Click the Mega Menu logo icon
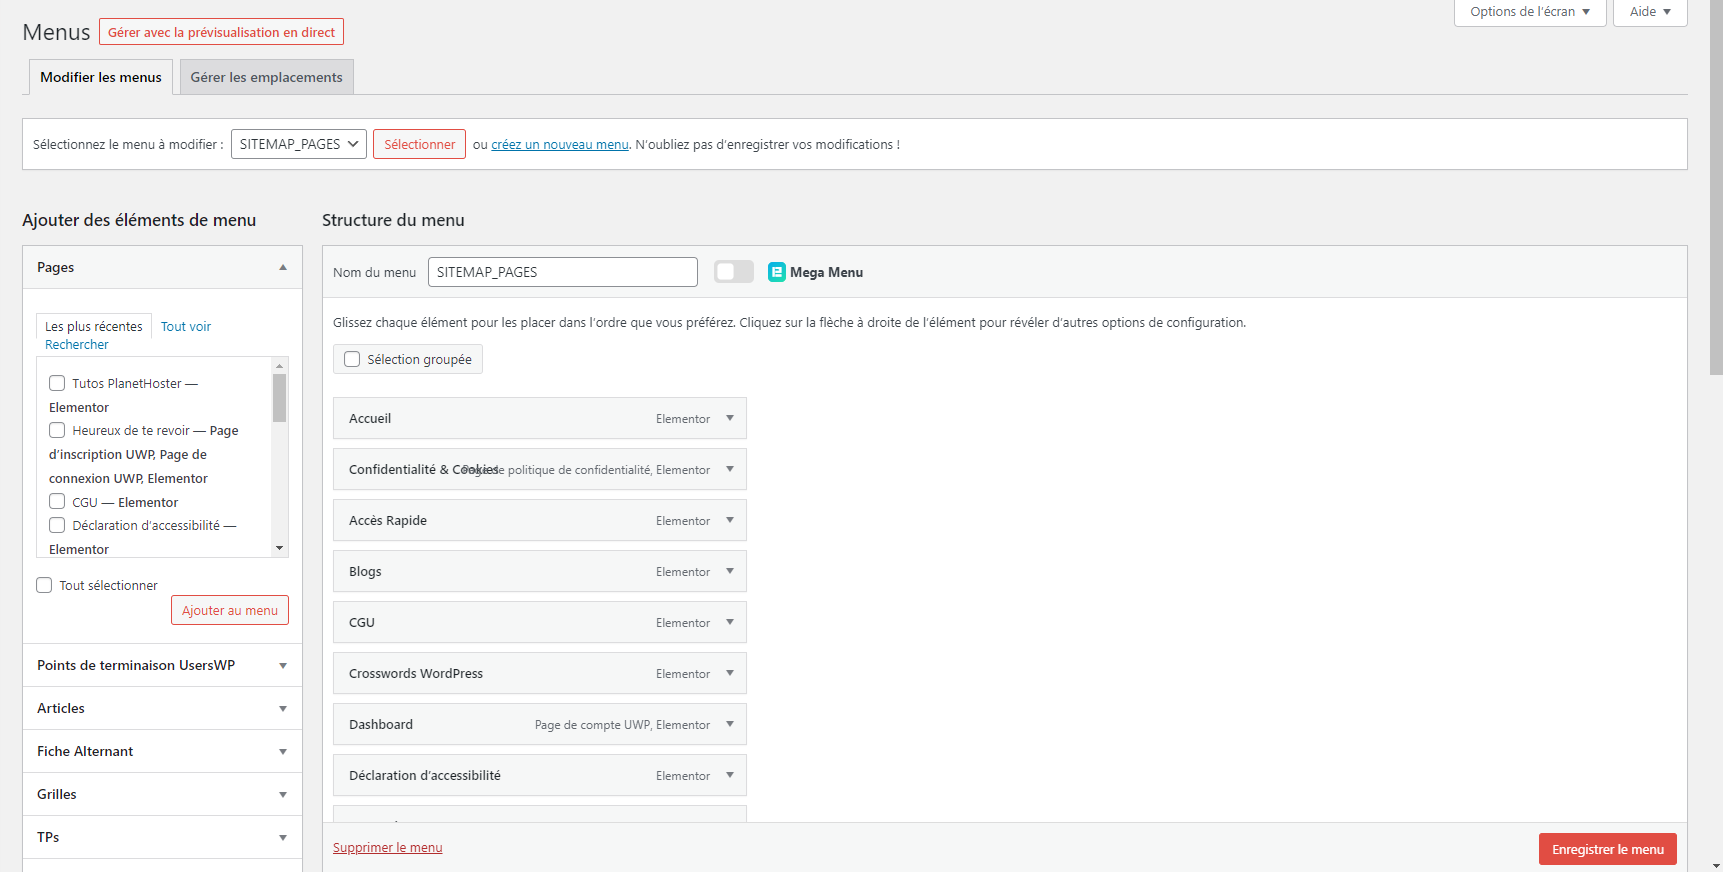Screen dimensions: 1723x872 (777, 272)
